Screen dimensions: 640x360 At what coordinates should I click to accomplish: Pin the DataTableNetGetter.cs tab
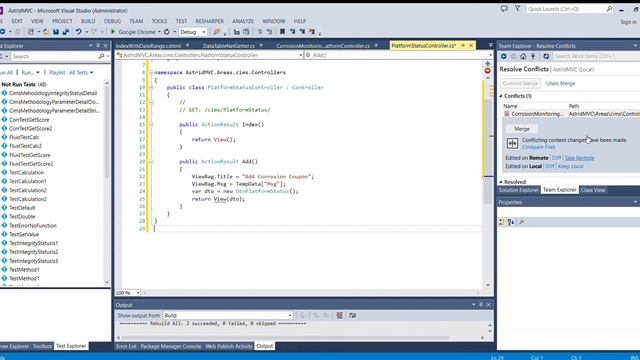261,46
